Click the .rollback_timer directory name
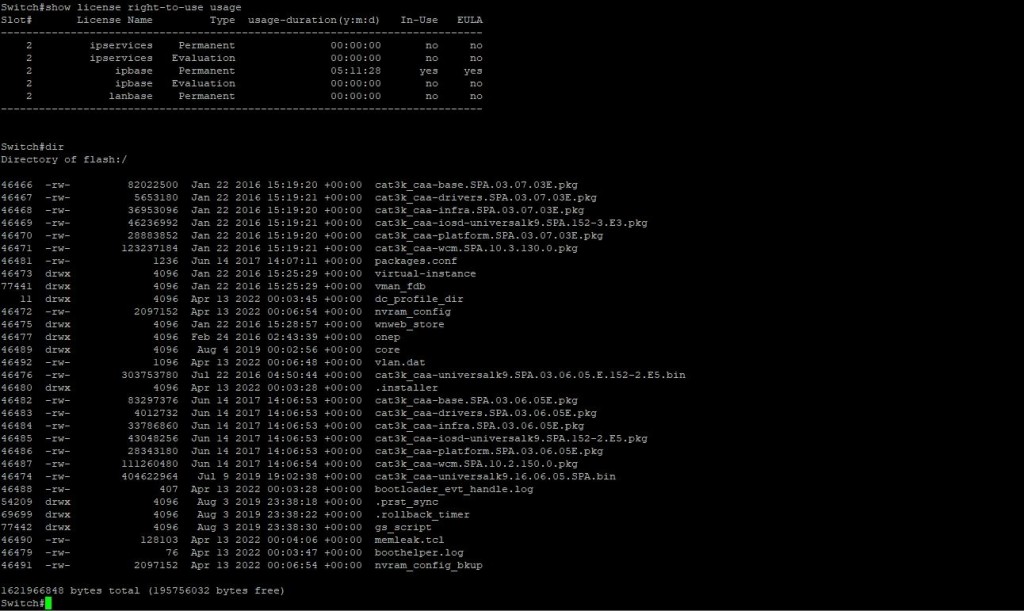 pyautogui.click(x=422, y=514)
